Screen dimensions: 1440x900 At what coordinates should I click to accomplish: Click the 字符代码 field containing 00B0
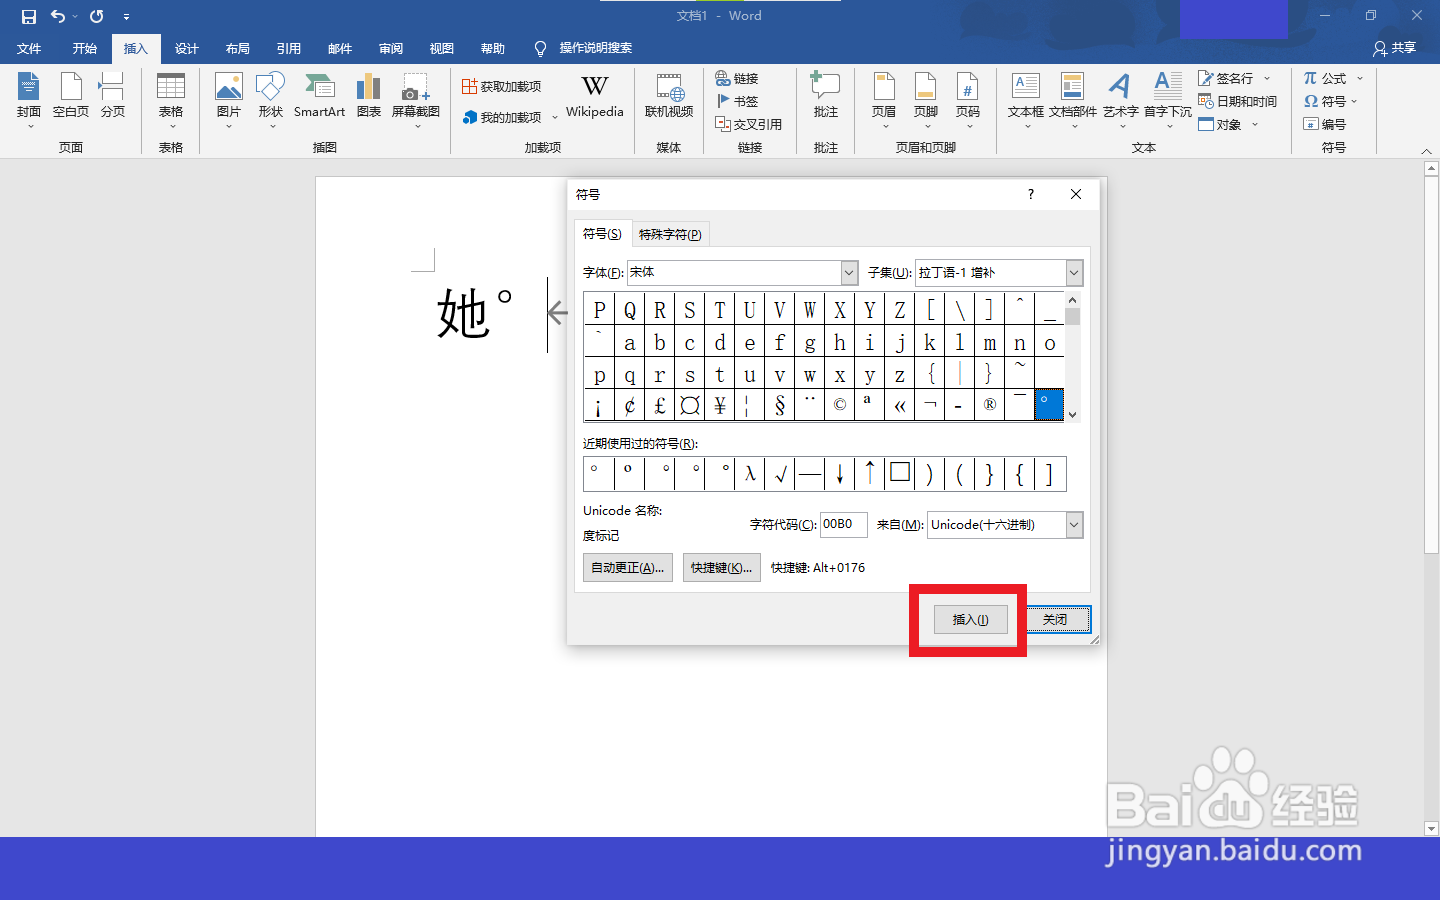pos(843,524)
